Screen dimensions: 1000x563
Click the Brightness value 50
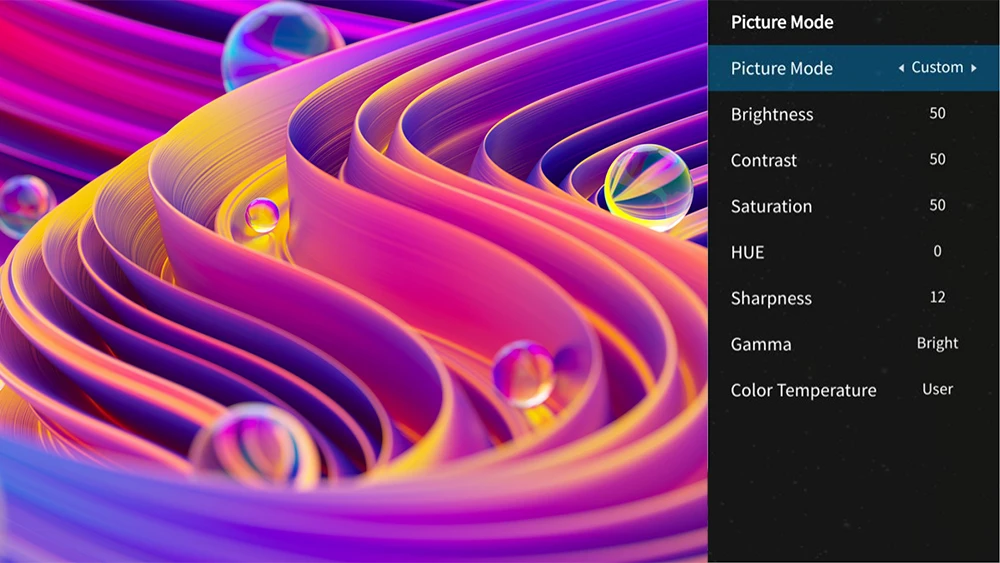(938, 113)
